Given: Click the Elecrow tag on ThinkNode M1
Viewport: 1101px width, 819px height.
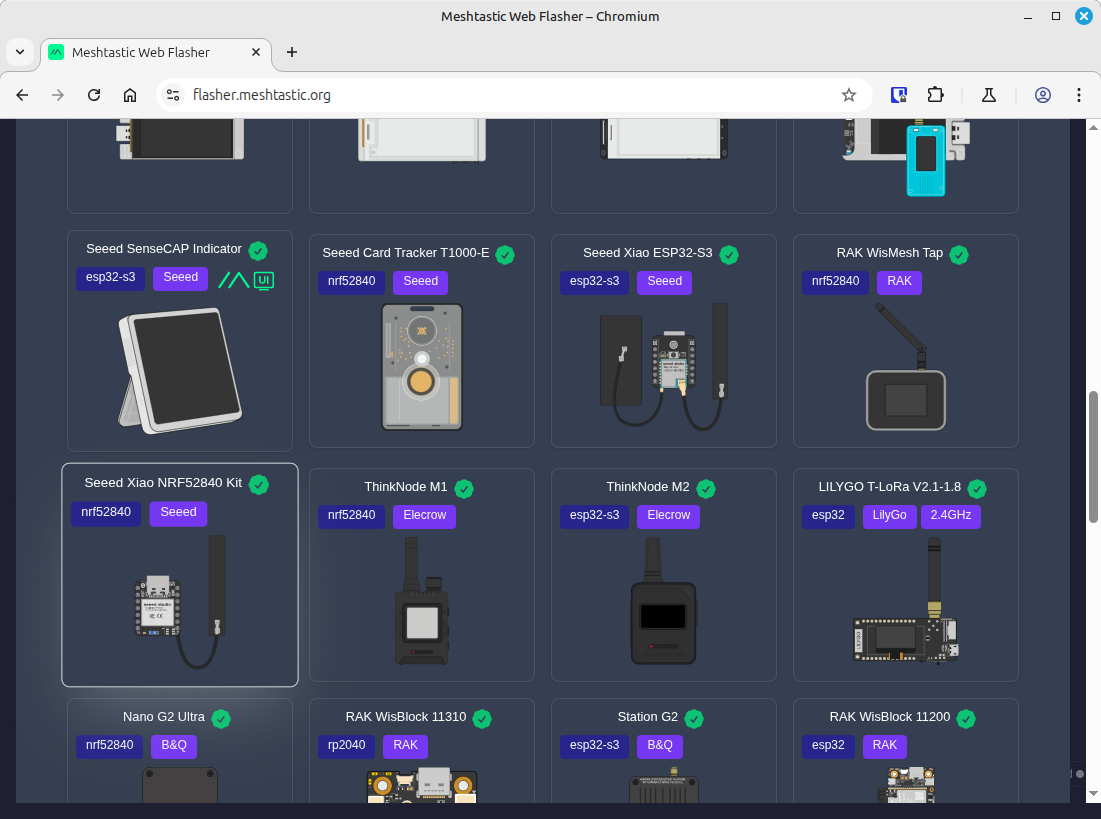Looking at the screenshot, I should pyautogui.click(x=424, y=516).
